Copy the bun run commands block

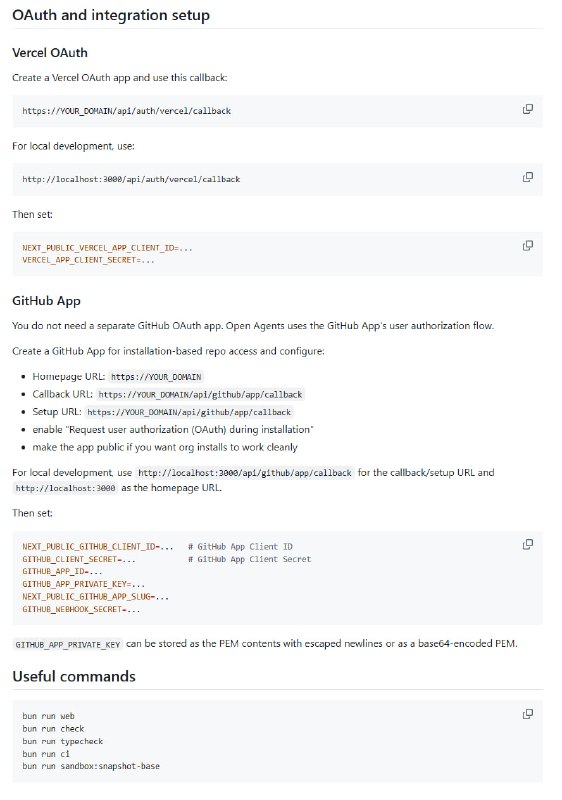pyautogui.click(x=528, y=714)
